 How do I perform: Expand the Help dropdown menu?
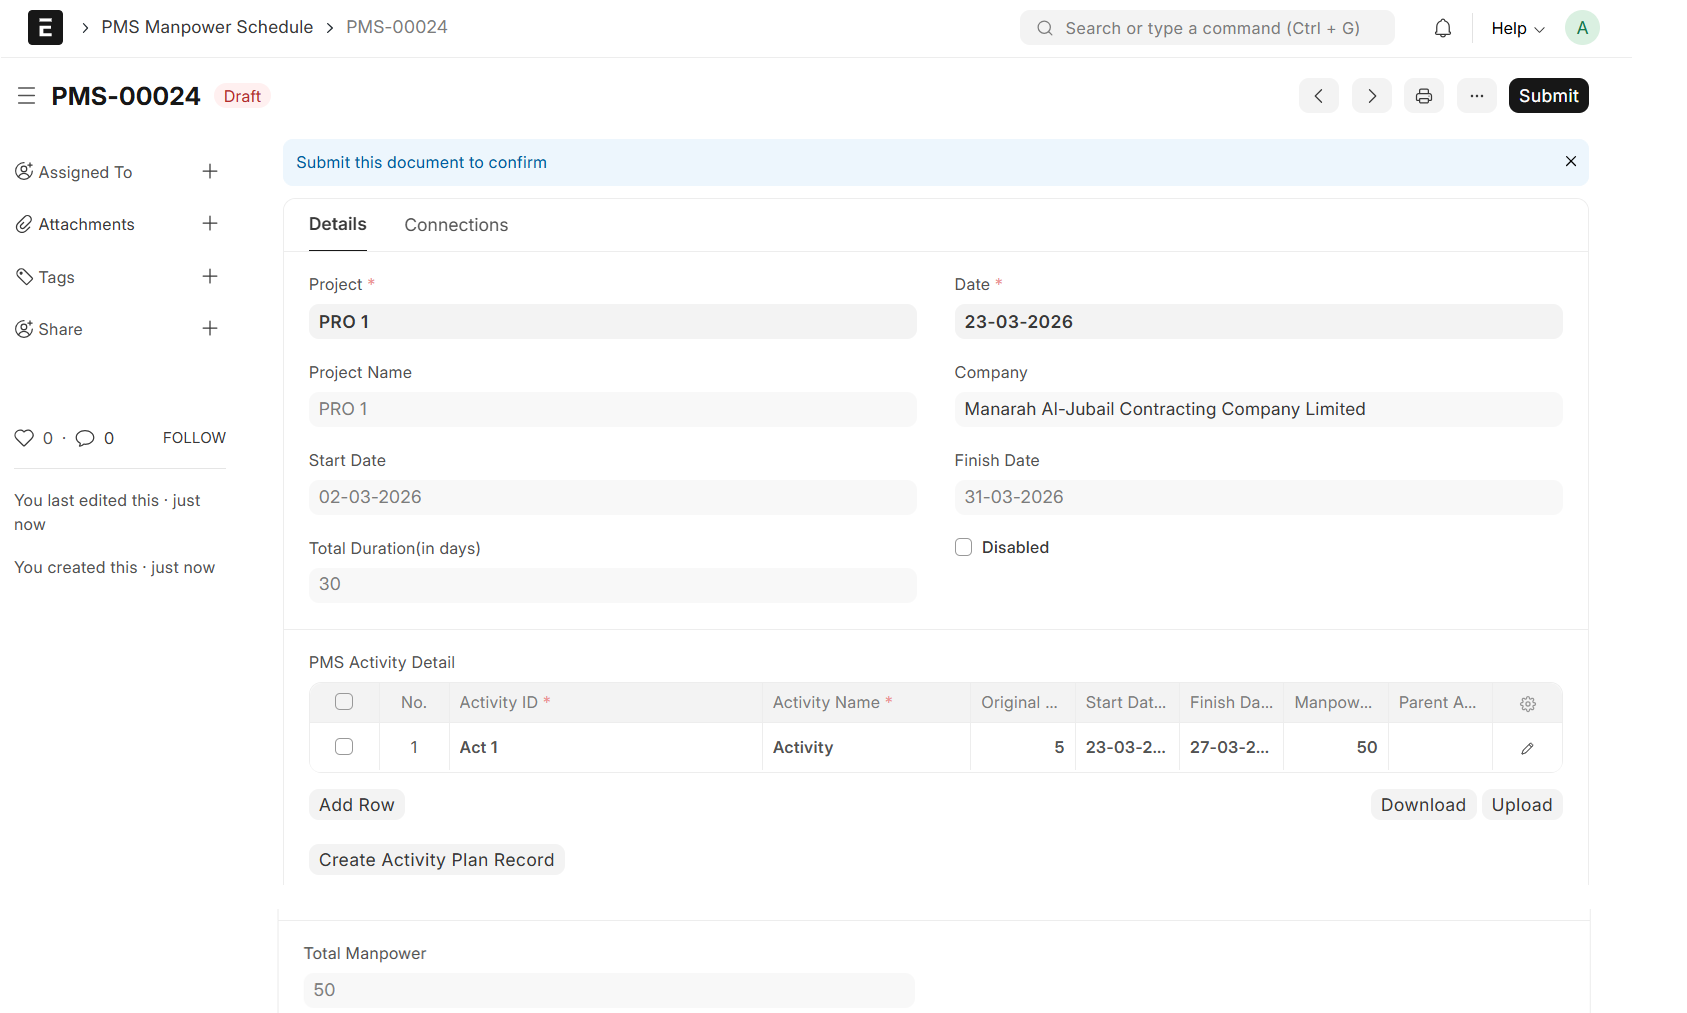click(x=1517, y=28)
